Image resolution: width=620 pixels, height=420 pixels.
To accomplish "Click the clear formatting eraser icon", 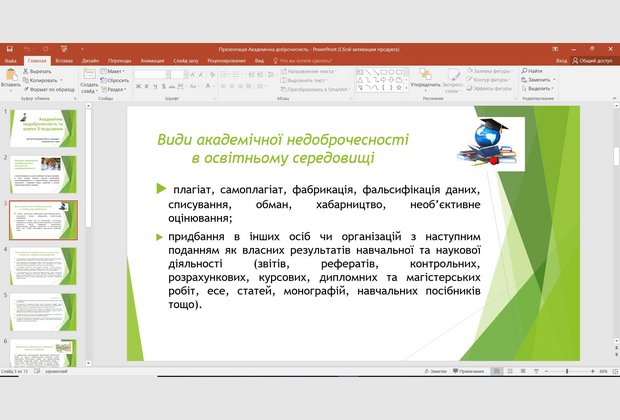I will [x=212, y=74].
